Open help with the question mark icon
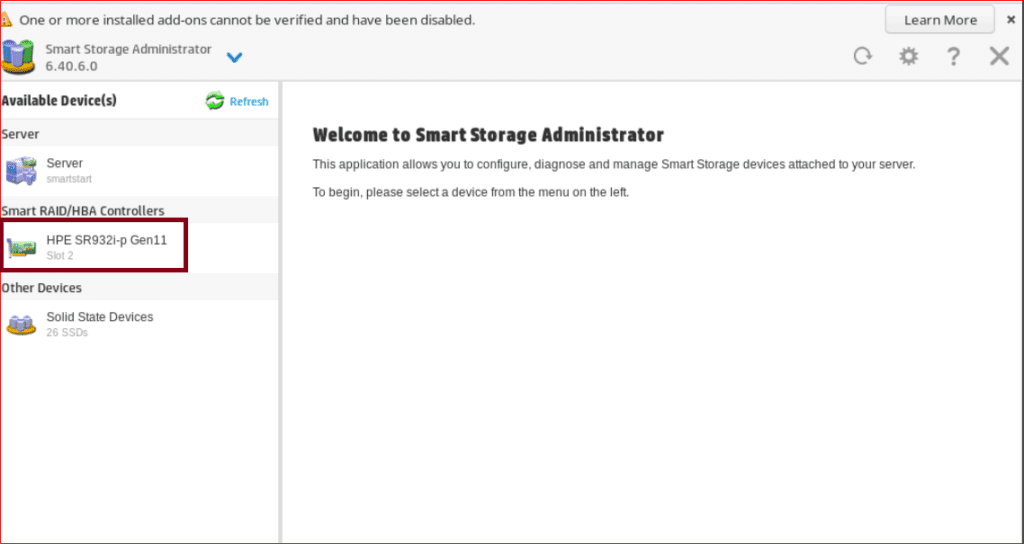This screenshot has height=544, width=1024. 954,56
